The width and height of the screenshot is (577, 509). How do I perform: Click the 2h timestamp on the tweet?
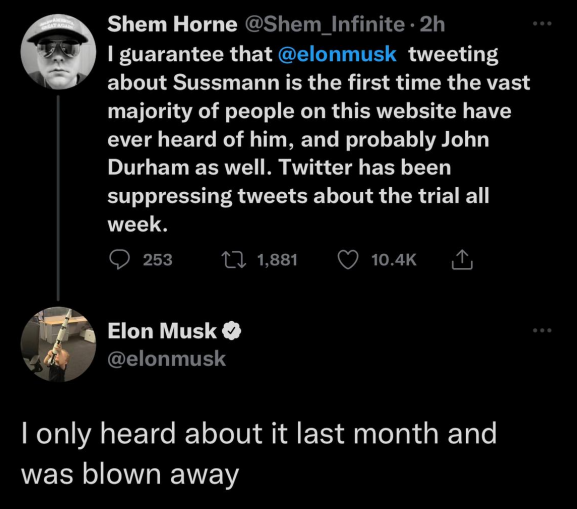coord(432,24)
